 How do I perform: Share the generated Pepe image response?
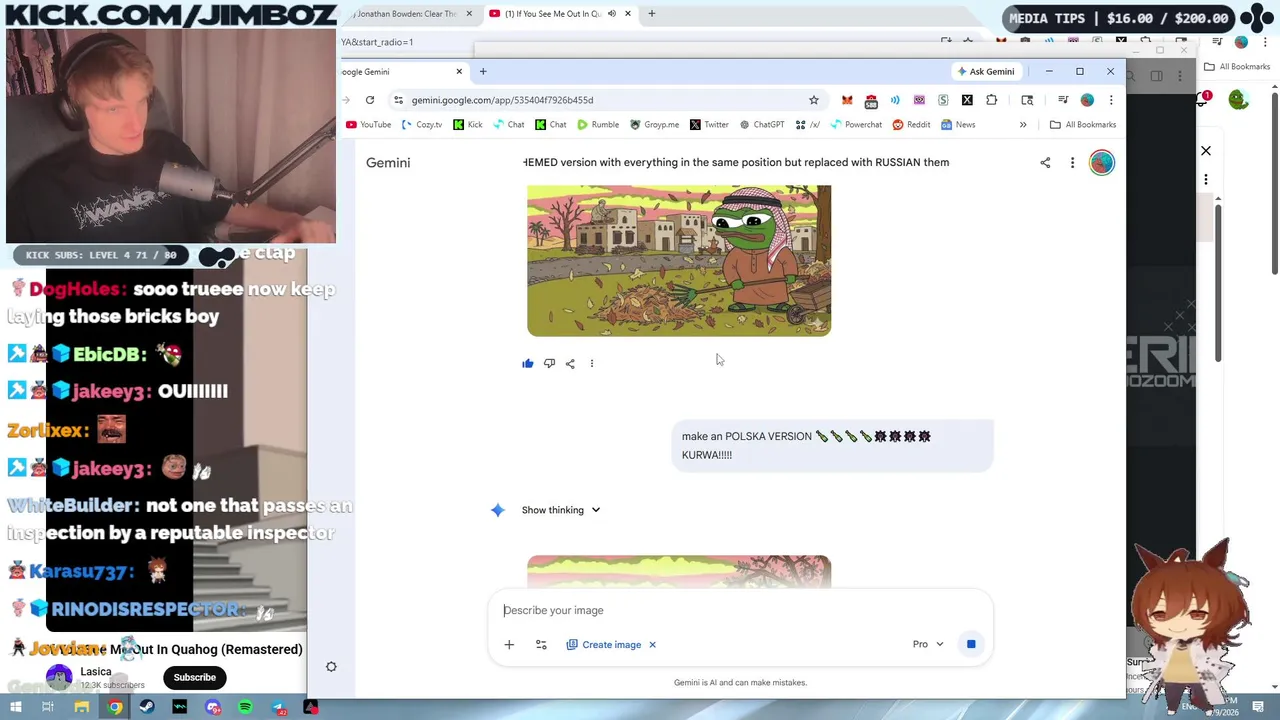pos(570,363)
